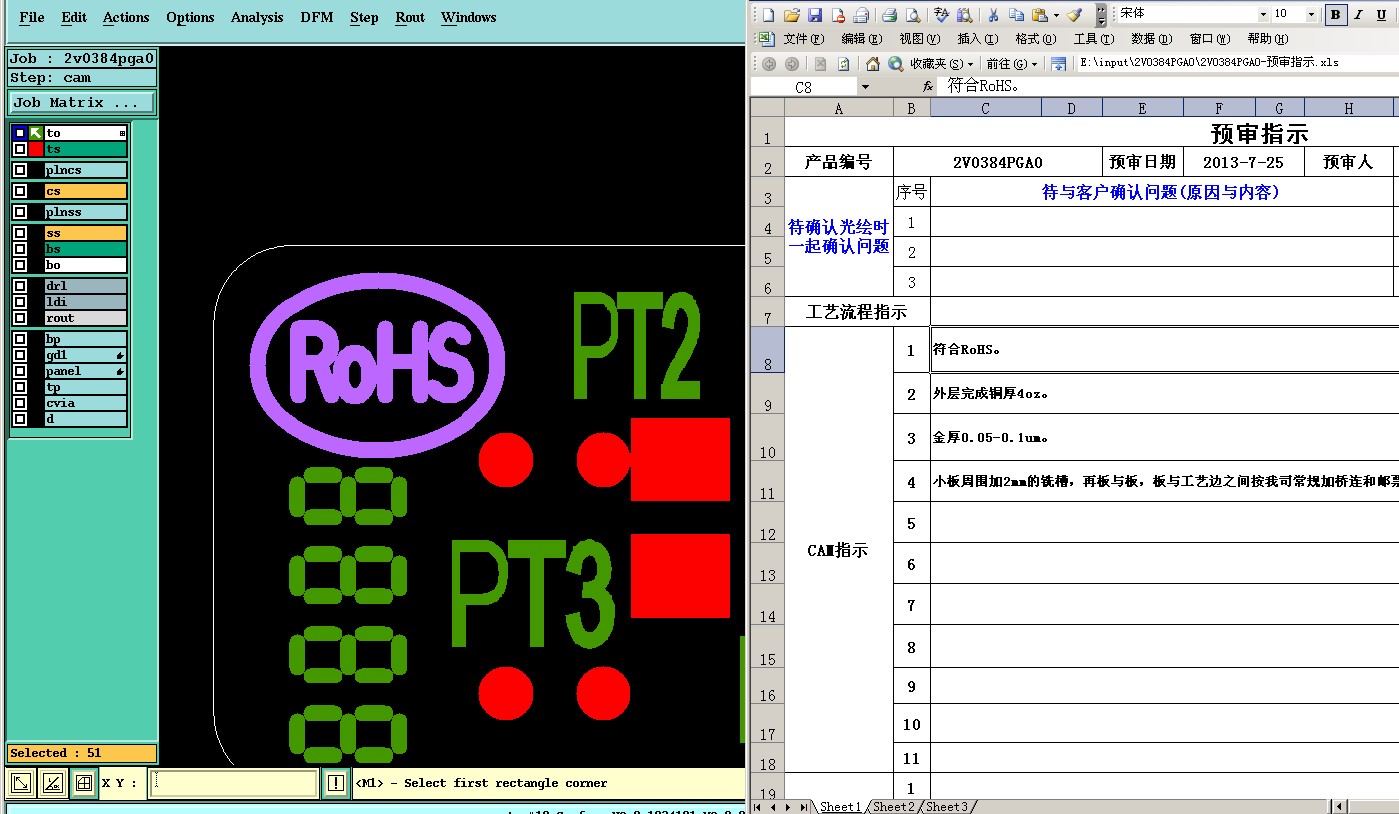1399x814 pixels.
Task: Toggle the checkbox for layer 'rout'
Action: coord(20,318)
